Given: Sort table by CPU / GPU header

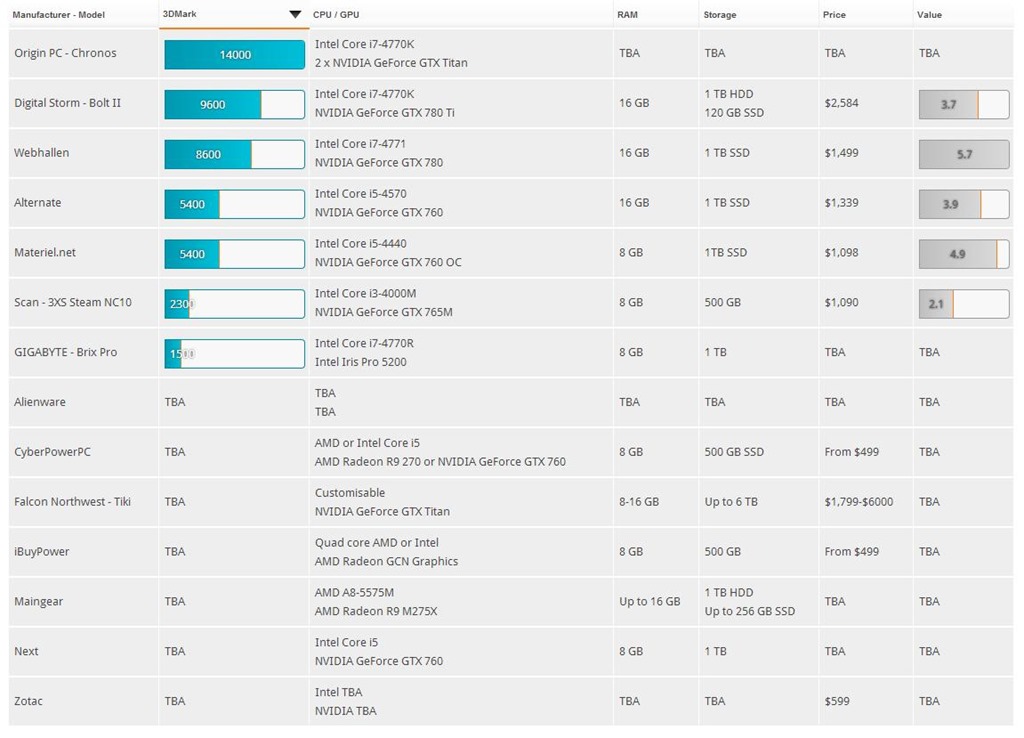Looking at the screenshot, I should pyautogui.click(x=335, y=15).
